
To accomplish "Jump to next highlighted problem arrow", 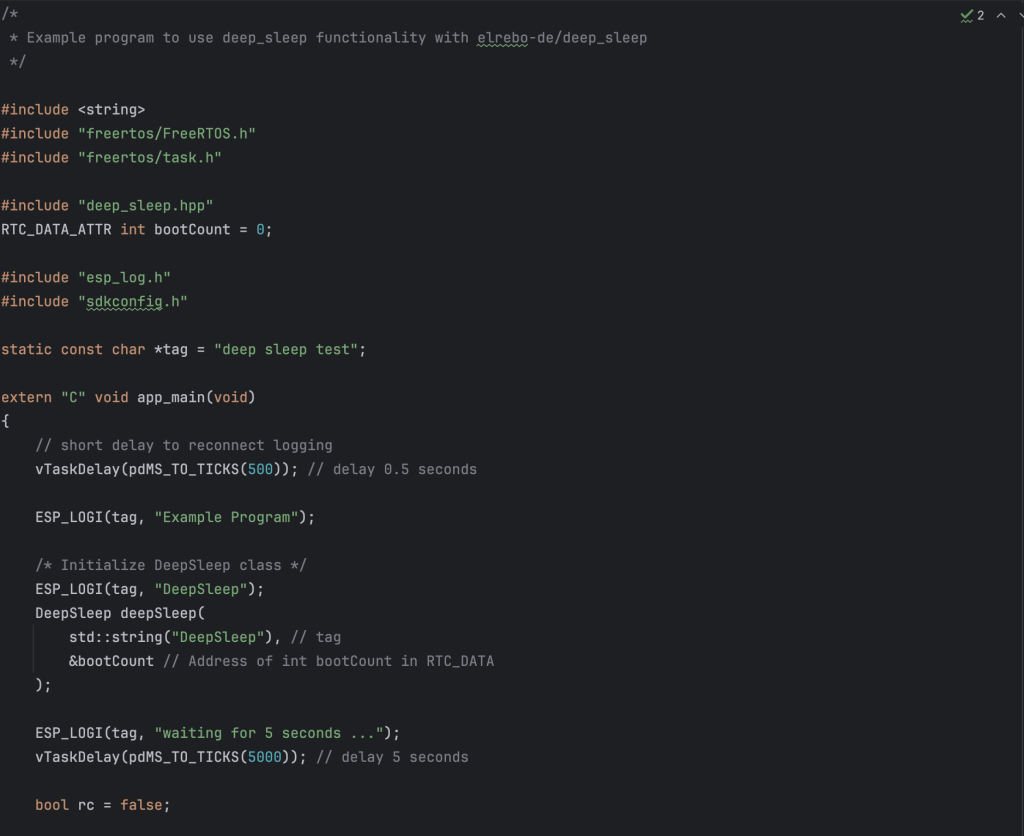I will 1017,15.
